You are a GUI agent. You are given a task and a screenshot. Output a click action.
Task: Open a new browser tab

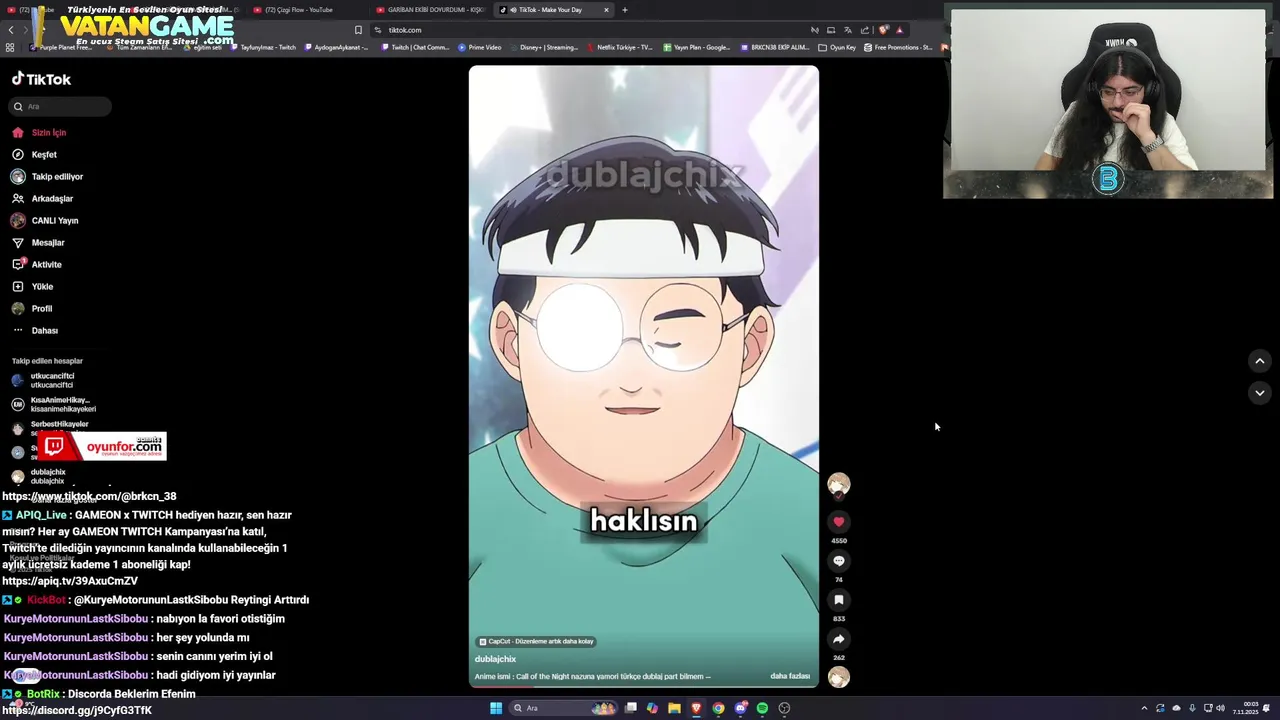pyautogui.click(x=625, y=10)
